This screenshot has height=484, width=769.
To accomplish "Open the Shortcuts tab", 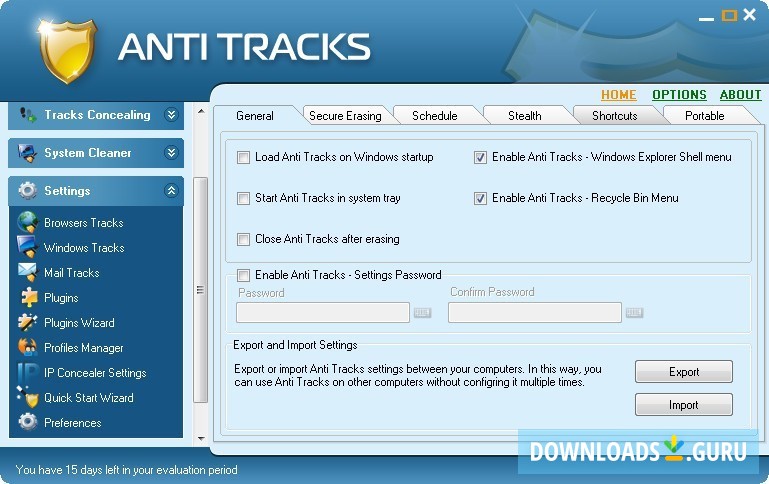I will tap(615, 116).
